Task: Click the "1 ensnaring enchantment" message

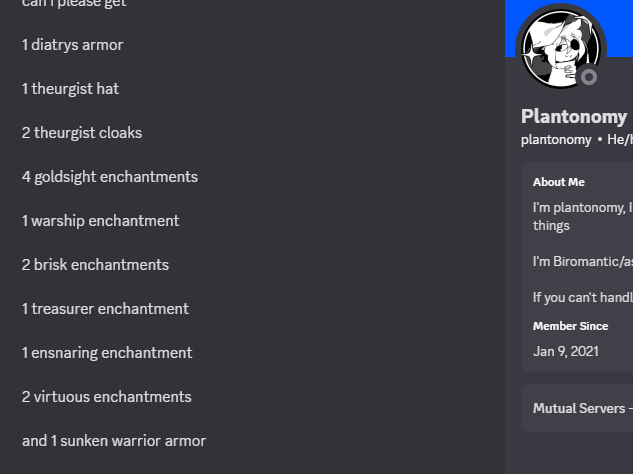Action: click(107, 353)
